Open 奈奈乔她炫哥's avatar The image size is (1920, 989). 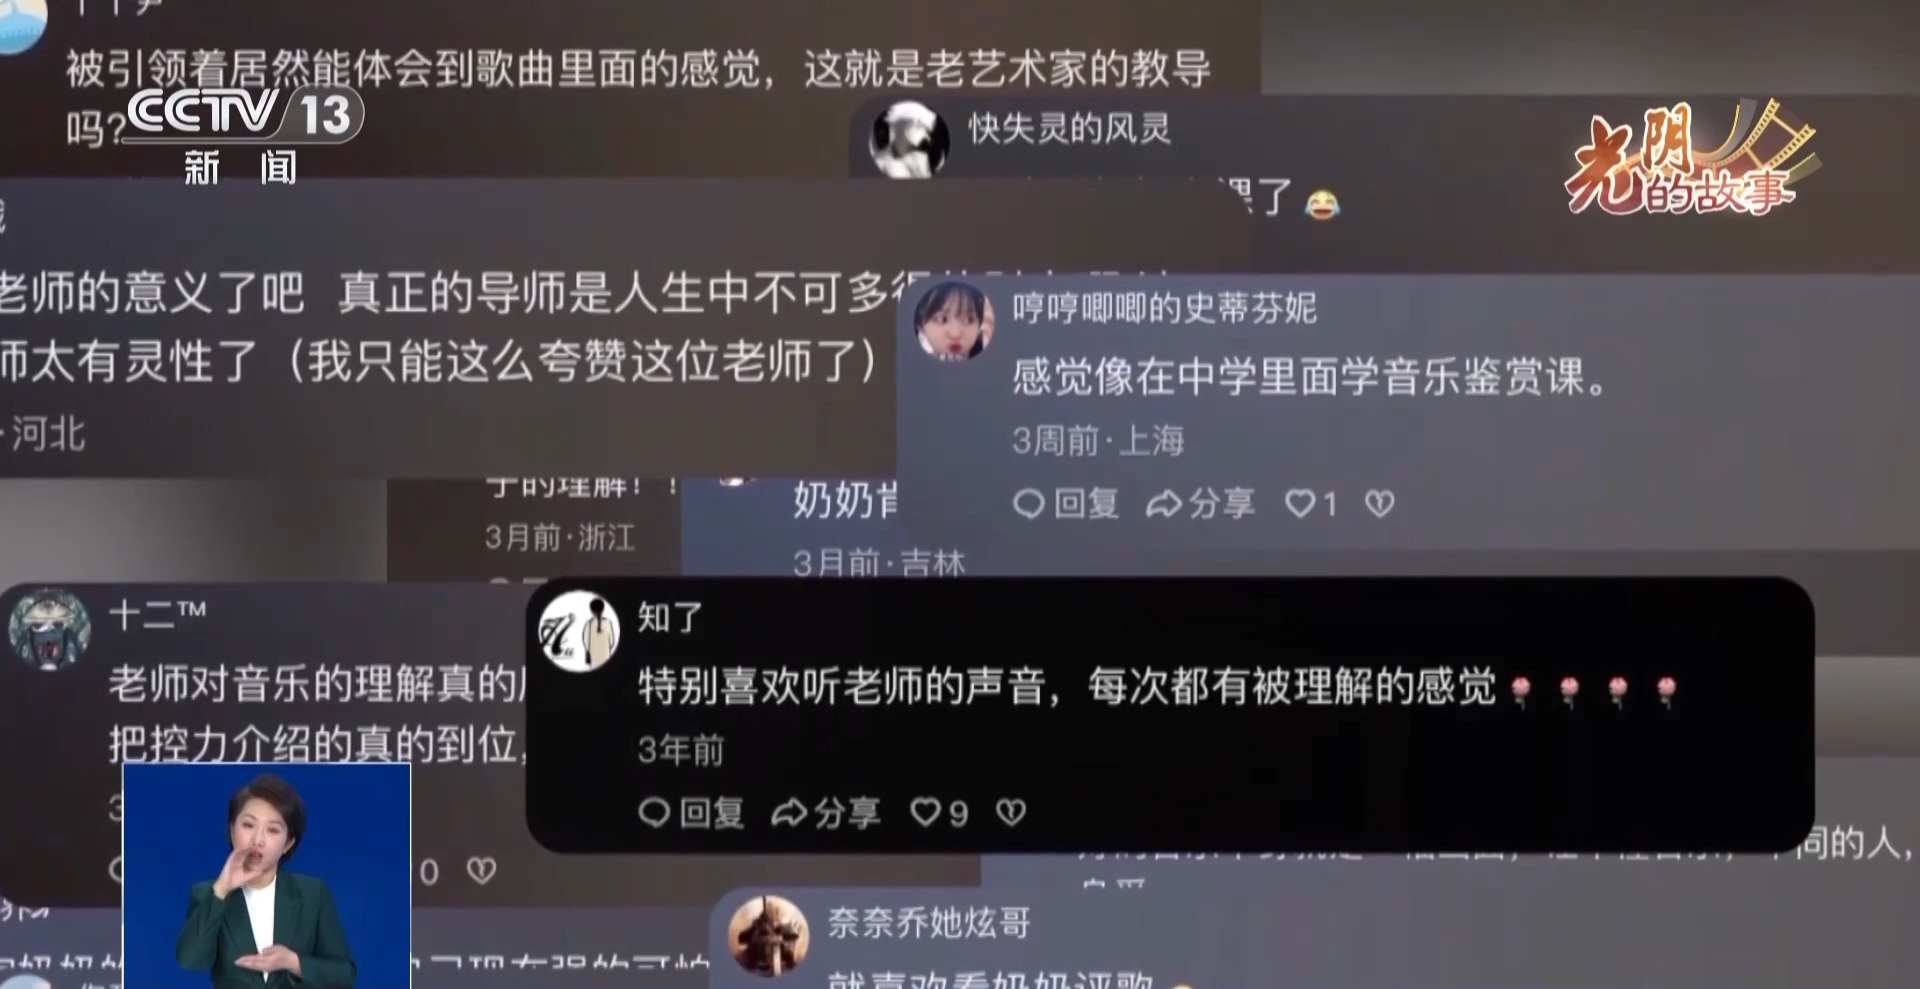click(x=768, y=935)
